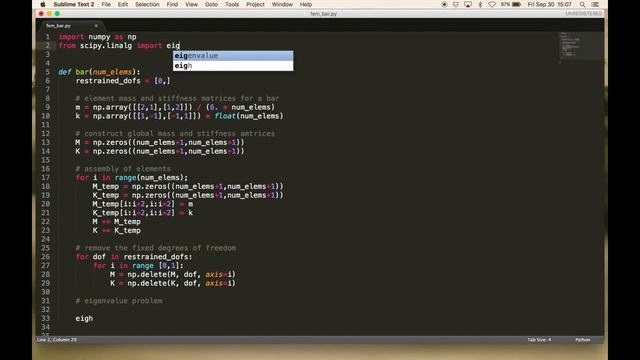Click the Wi-Fi status icon
This screenshot has height=360, width=640.
pos(492,4)
